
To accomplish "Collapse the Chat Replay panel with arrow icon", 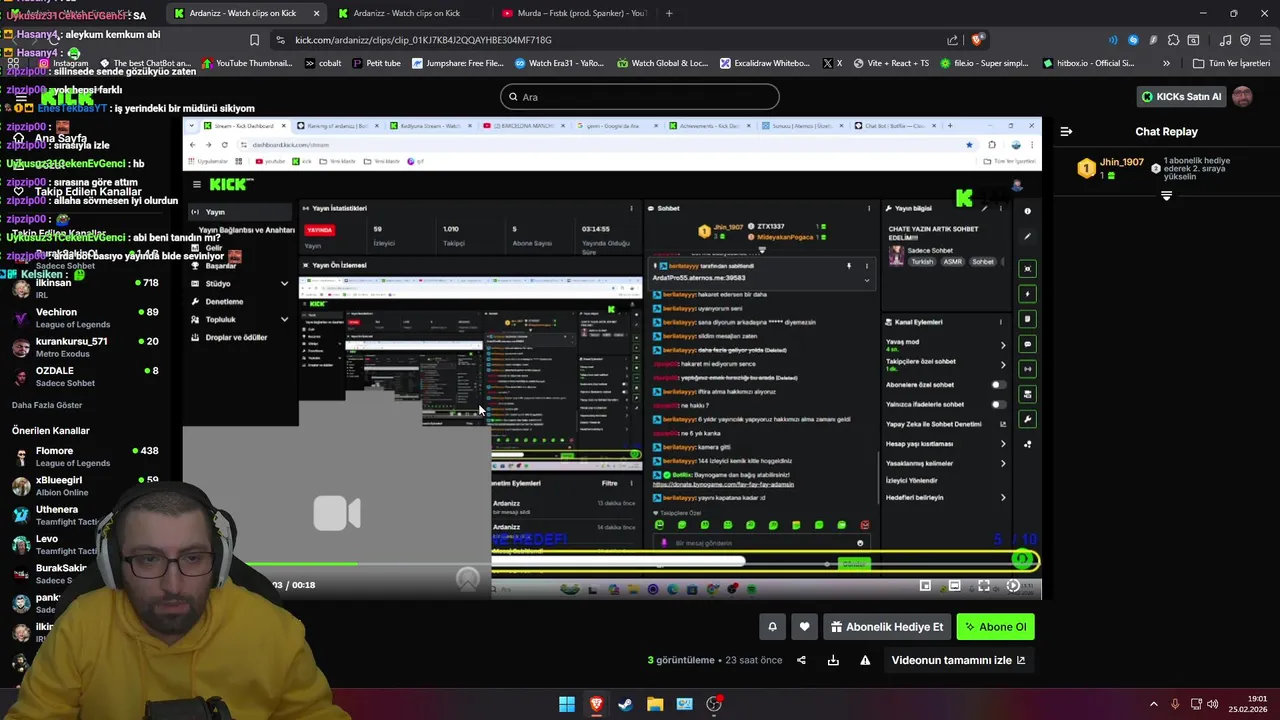I will click(x=1066, y=131).
